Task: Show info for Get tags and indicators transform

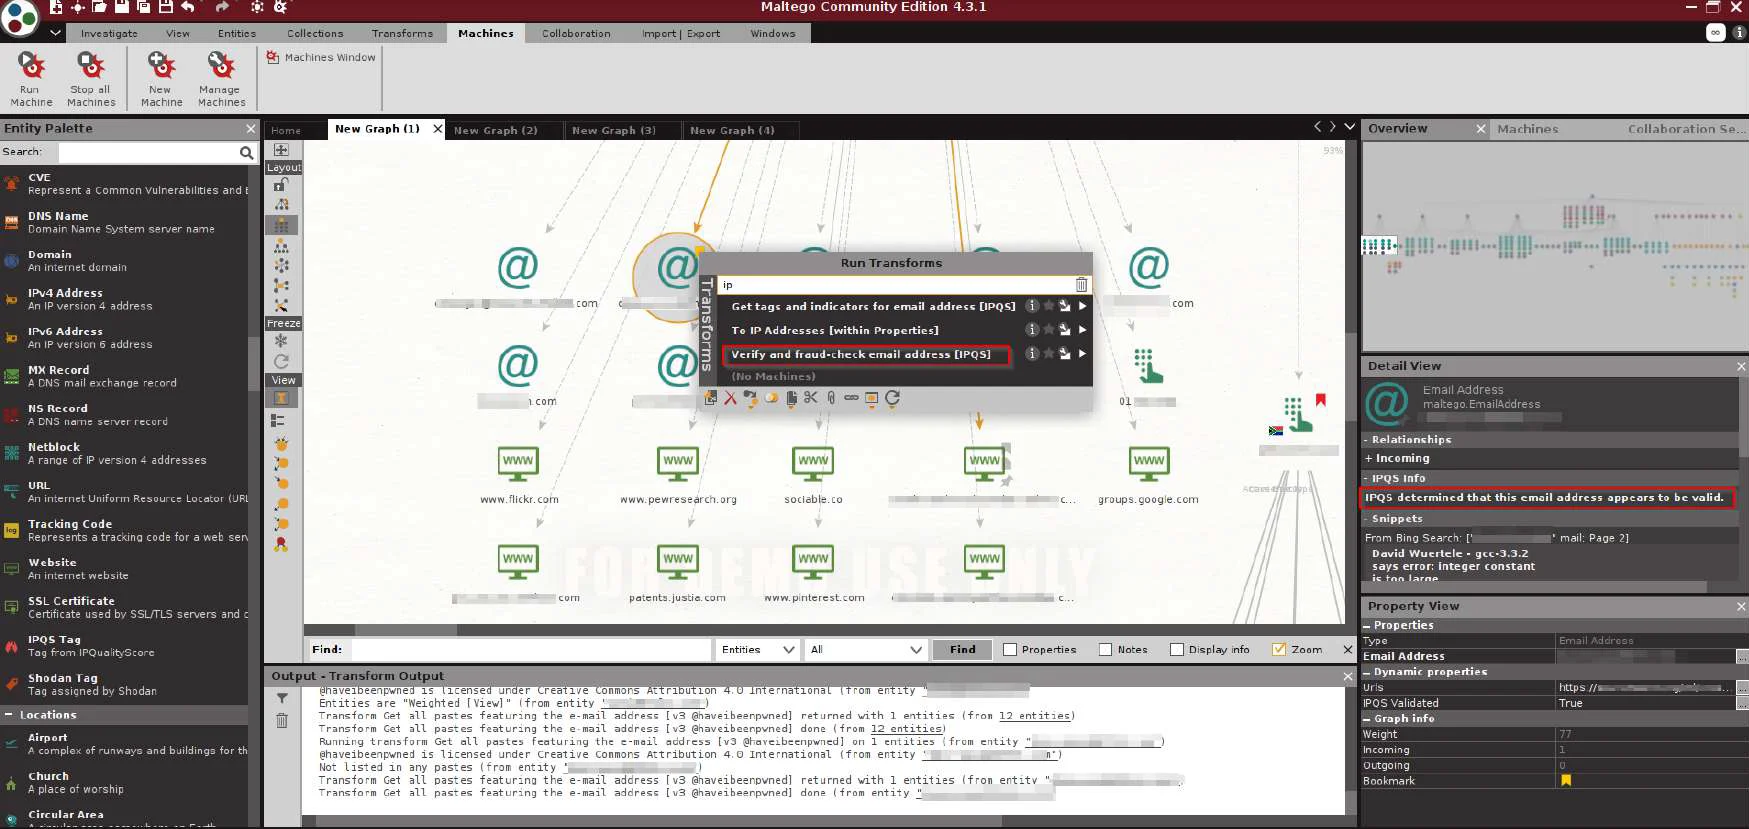Action: coord(1032,306)
